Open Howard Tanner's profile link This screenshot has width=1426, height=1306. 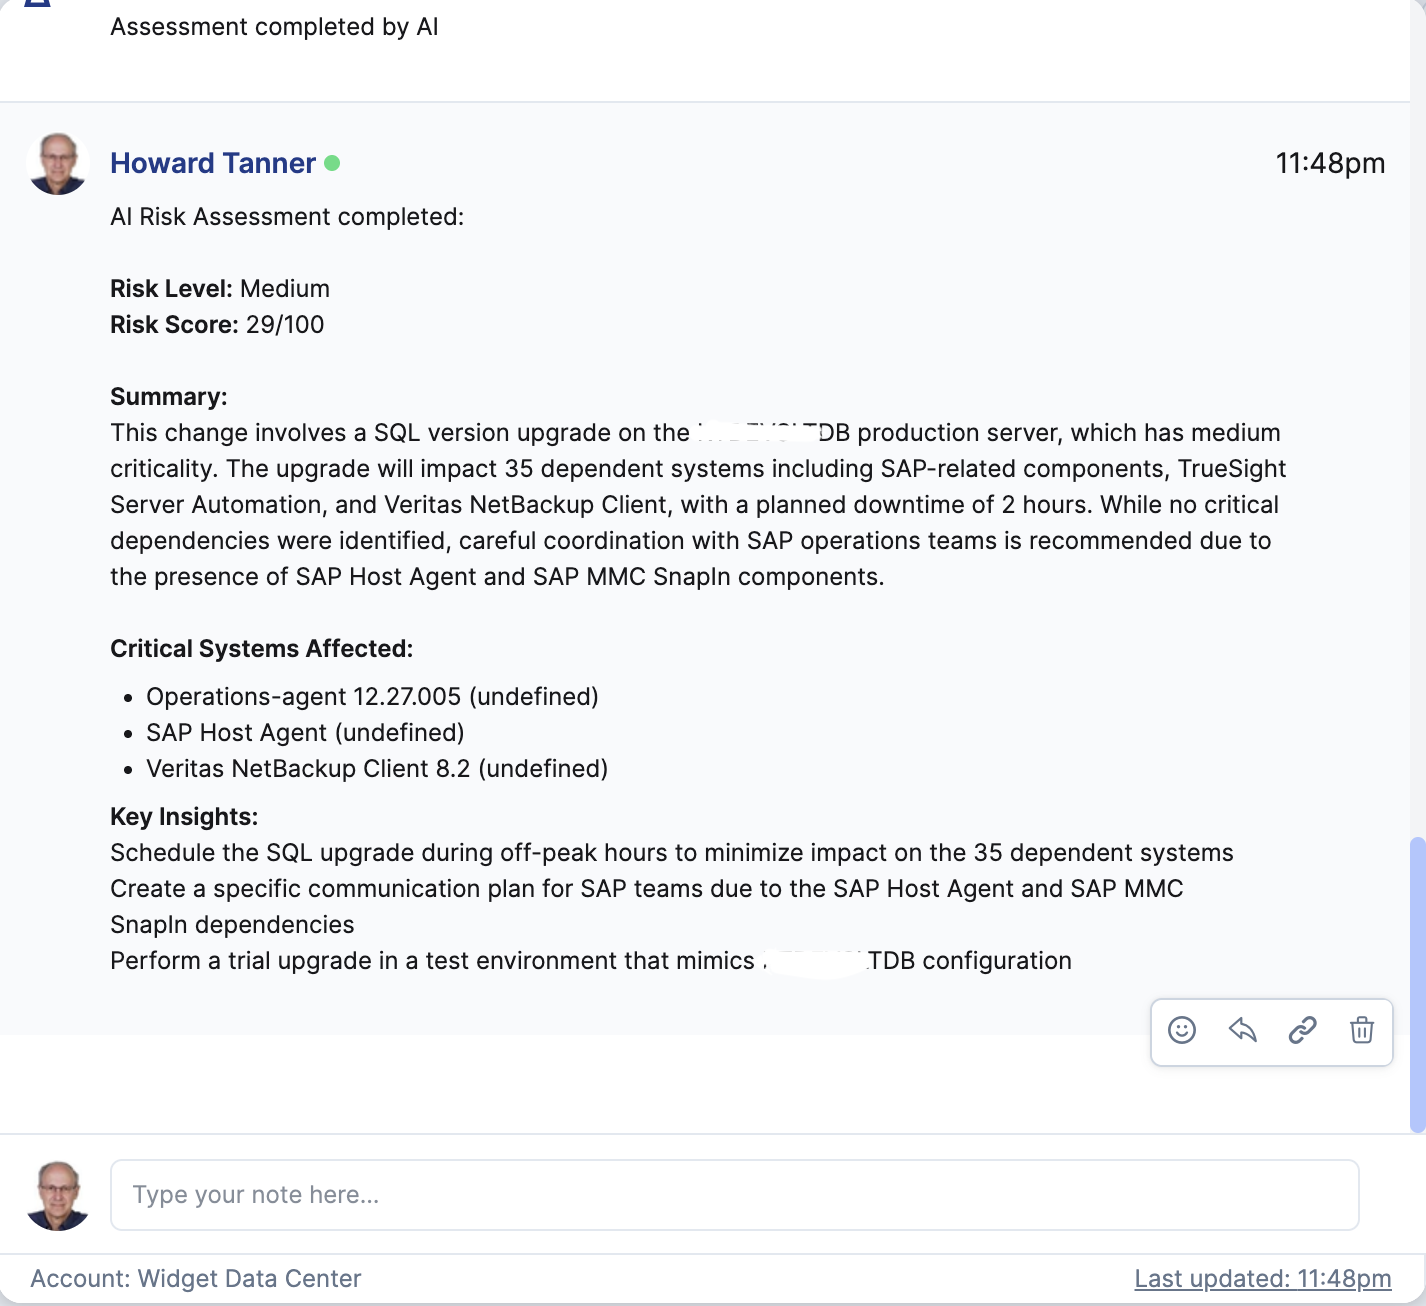[x=213, y=163]
